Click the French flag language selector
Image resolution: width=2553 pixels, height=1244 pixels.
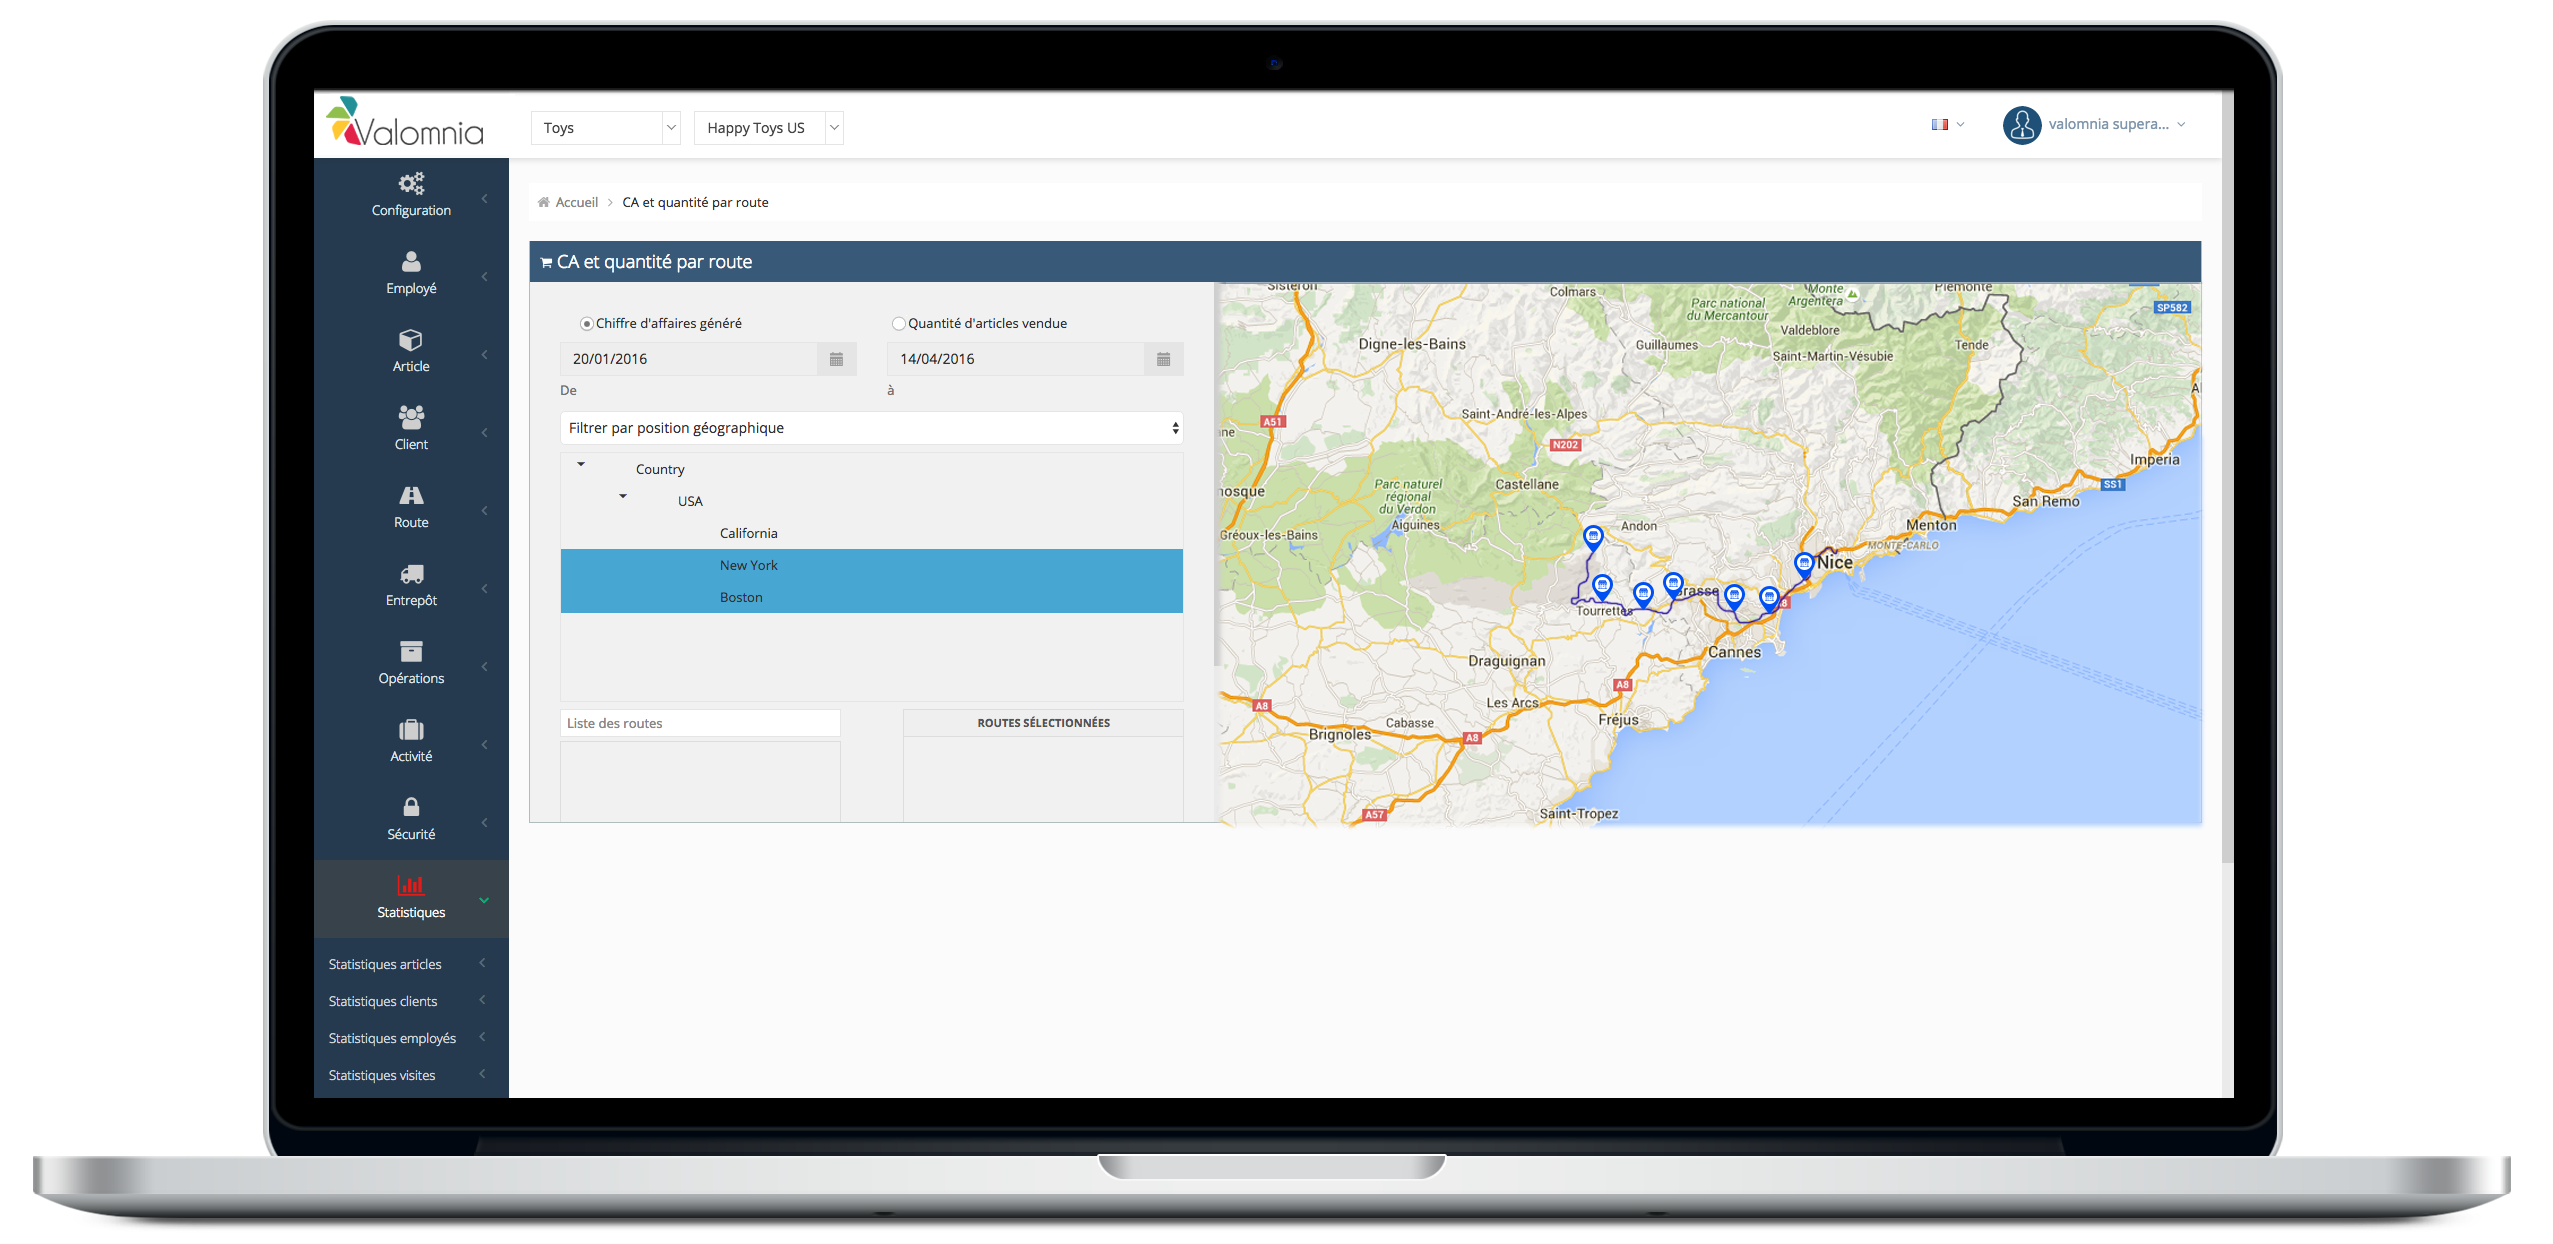1941,125
